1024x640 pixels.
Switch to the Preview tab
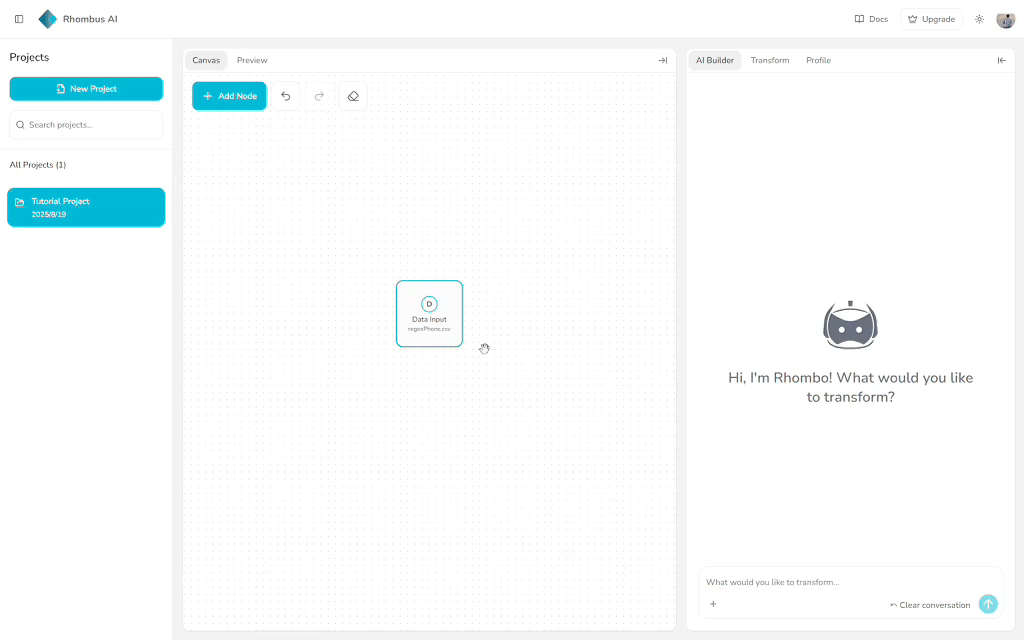click(x=252, y=60)
